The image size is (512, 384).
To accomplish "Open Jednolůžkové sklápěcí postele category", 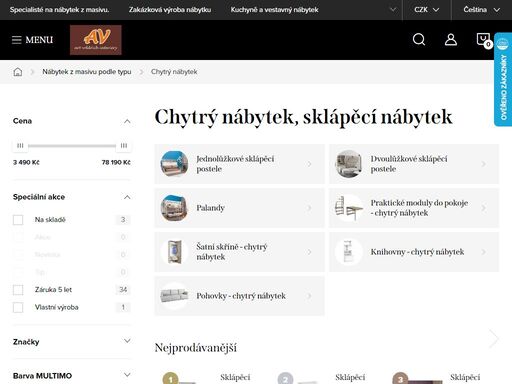I will coord(239,164).
